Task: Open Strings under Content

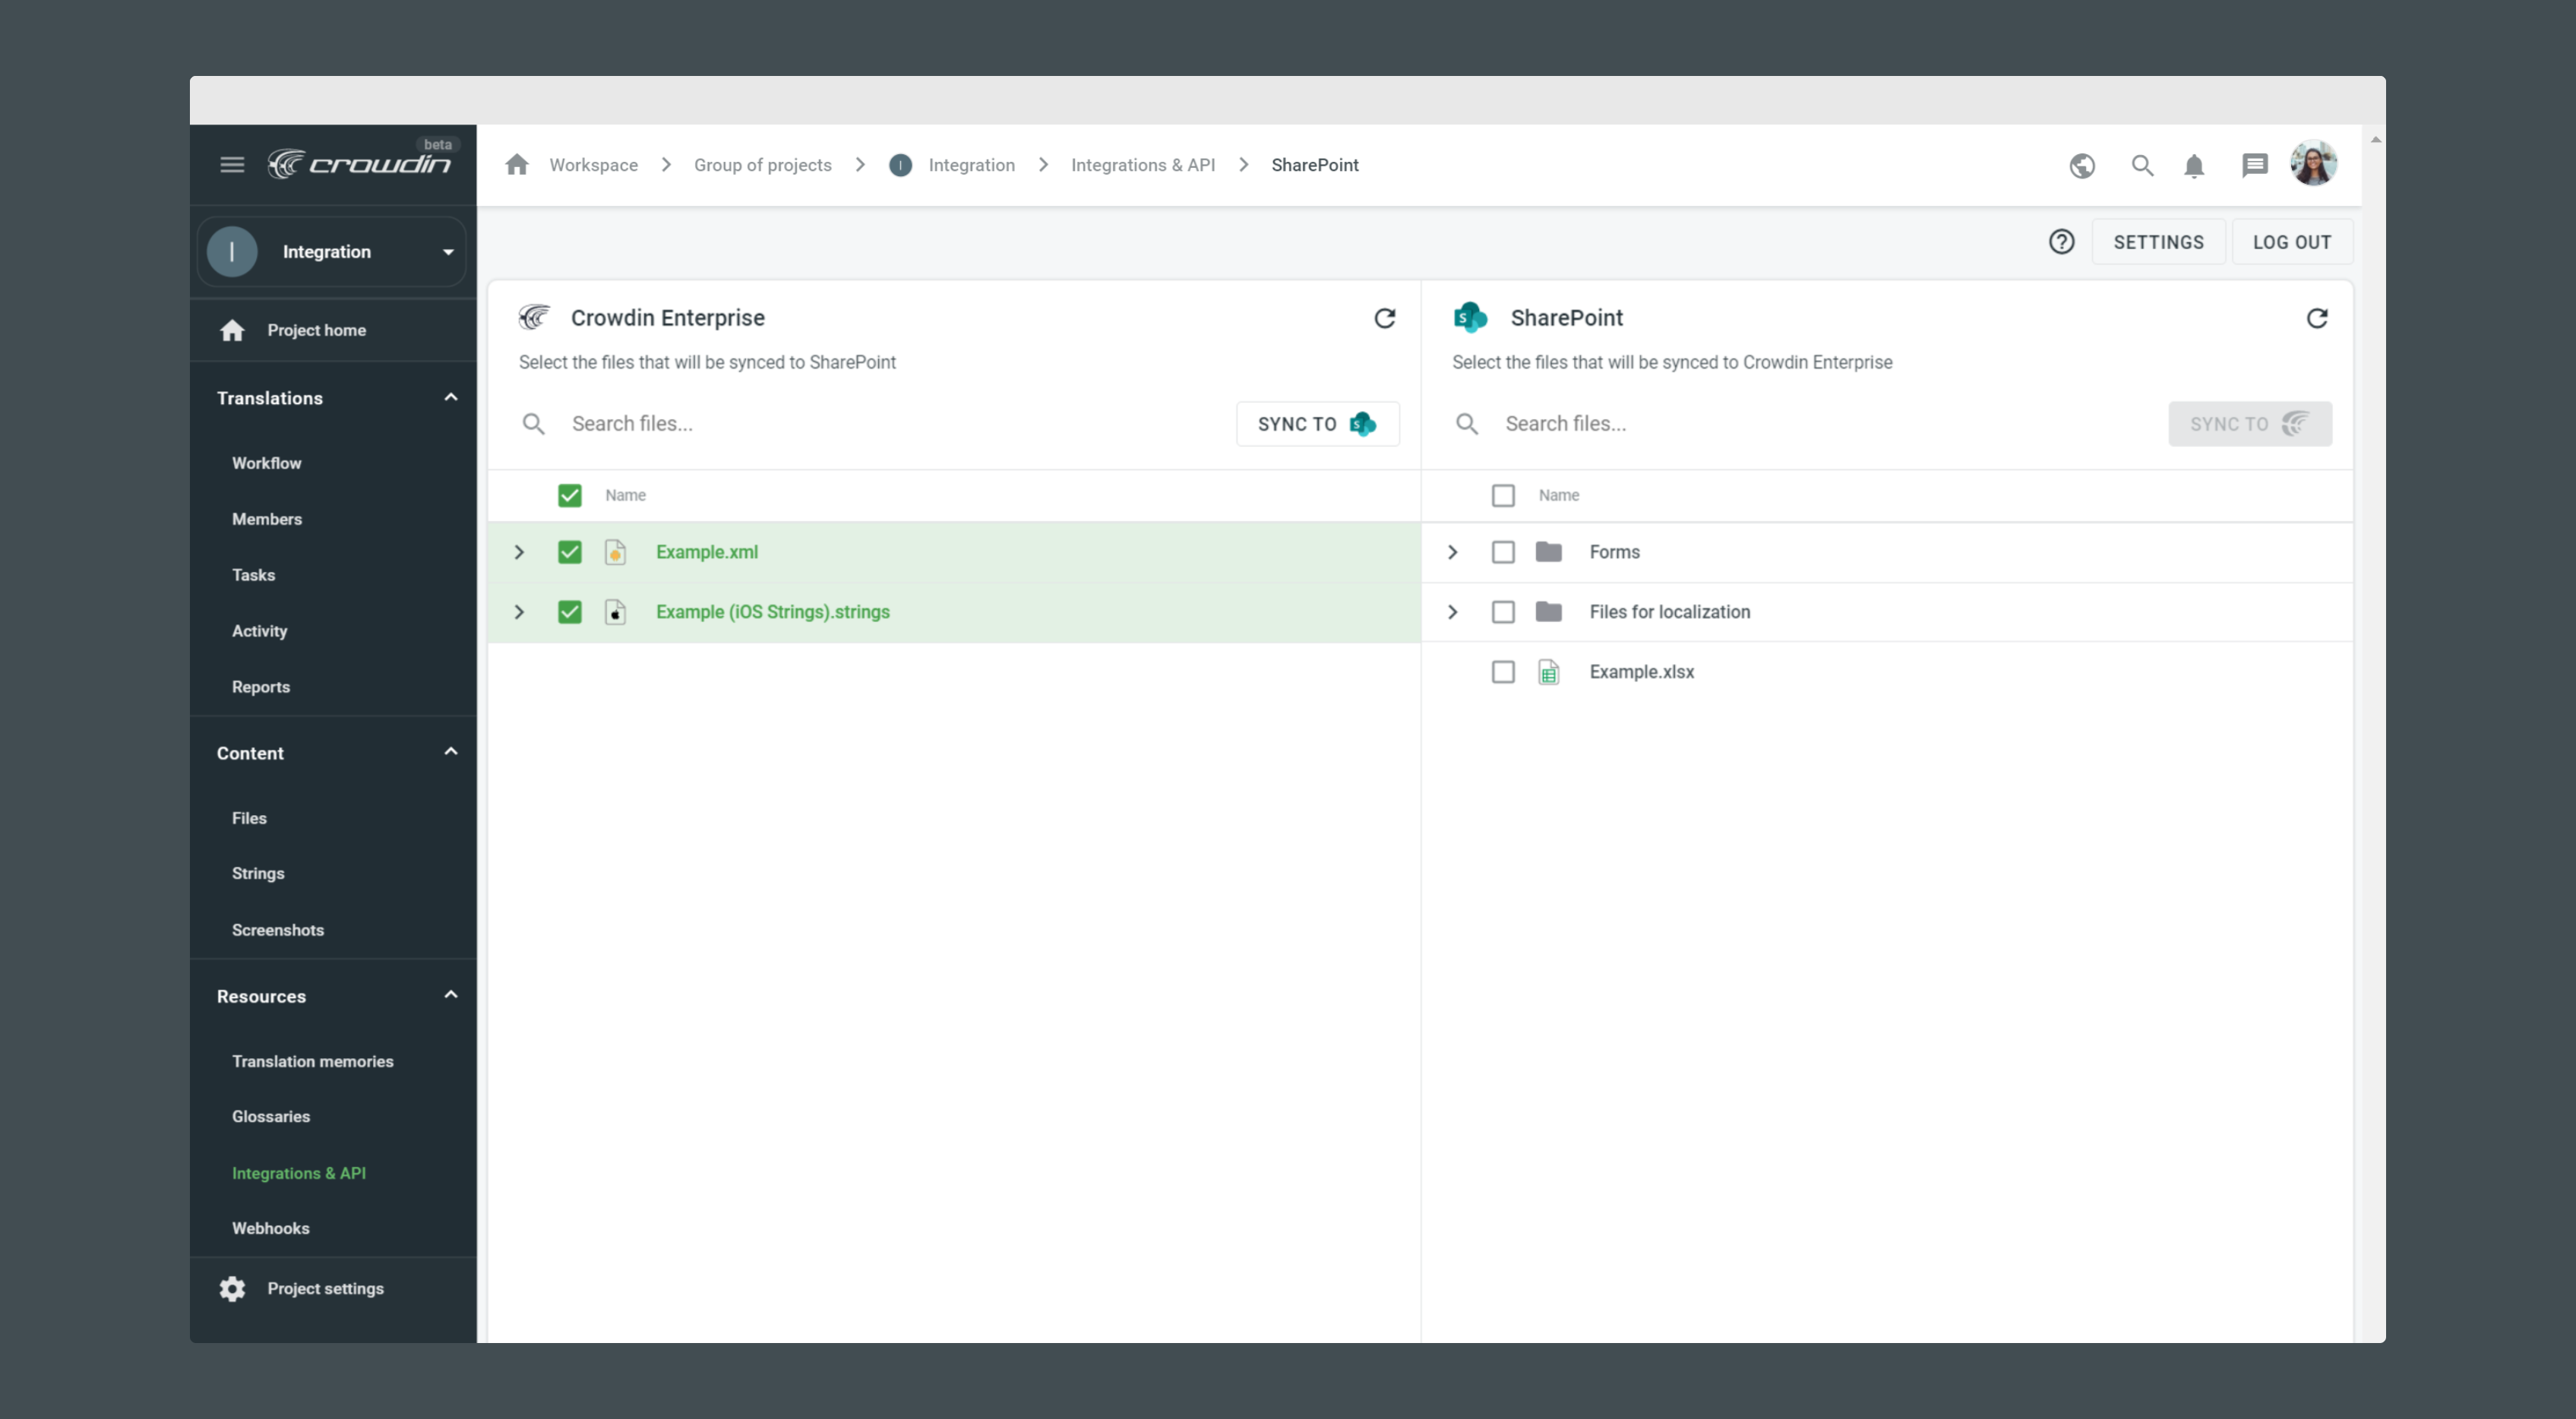Action: pyautogui.click(x=258, y=873)
